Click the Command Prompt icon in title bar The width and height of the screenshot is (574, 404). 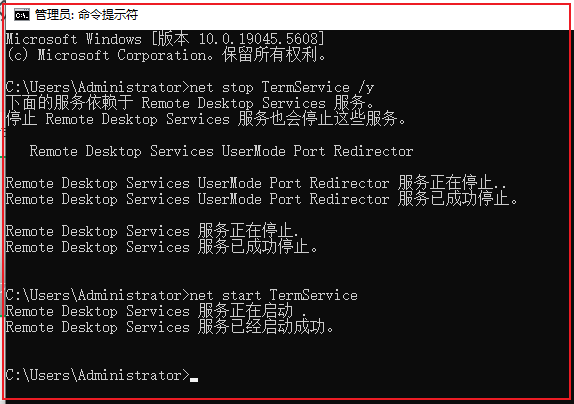(22, 15)
